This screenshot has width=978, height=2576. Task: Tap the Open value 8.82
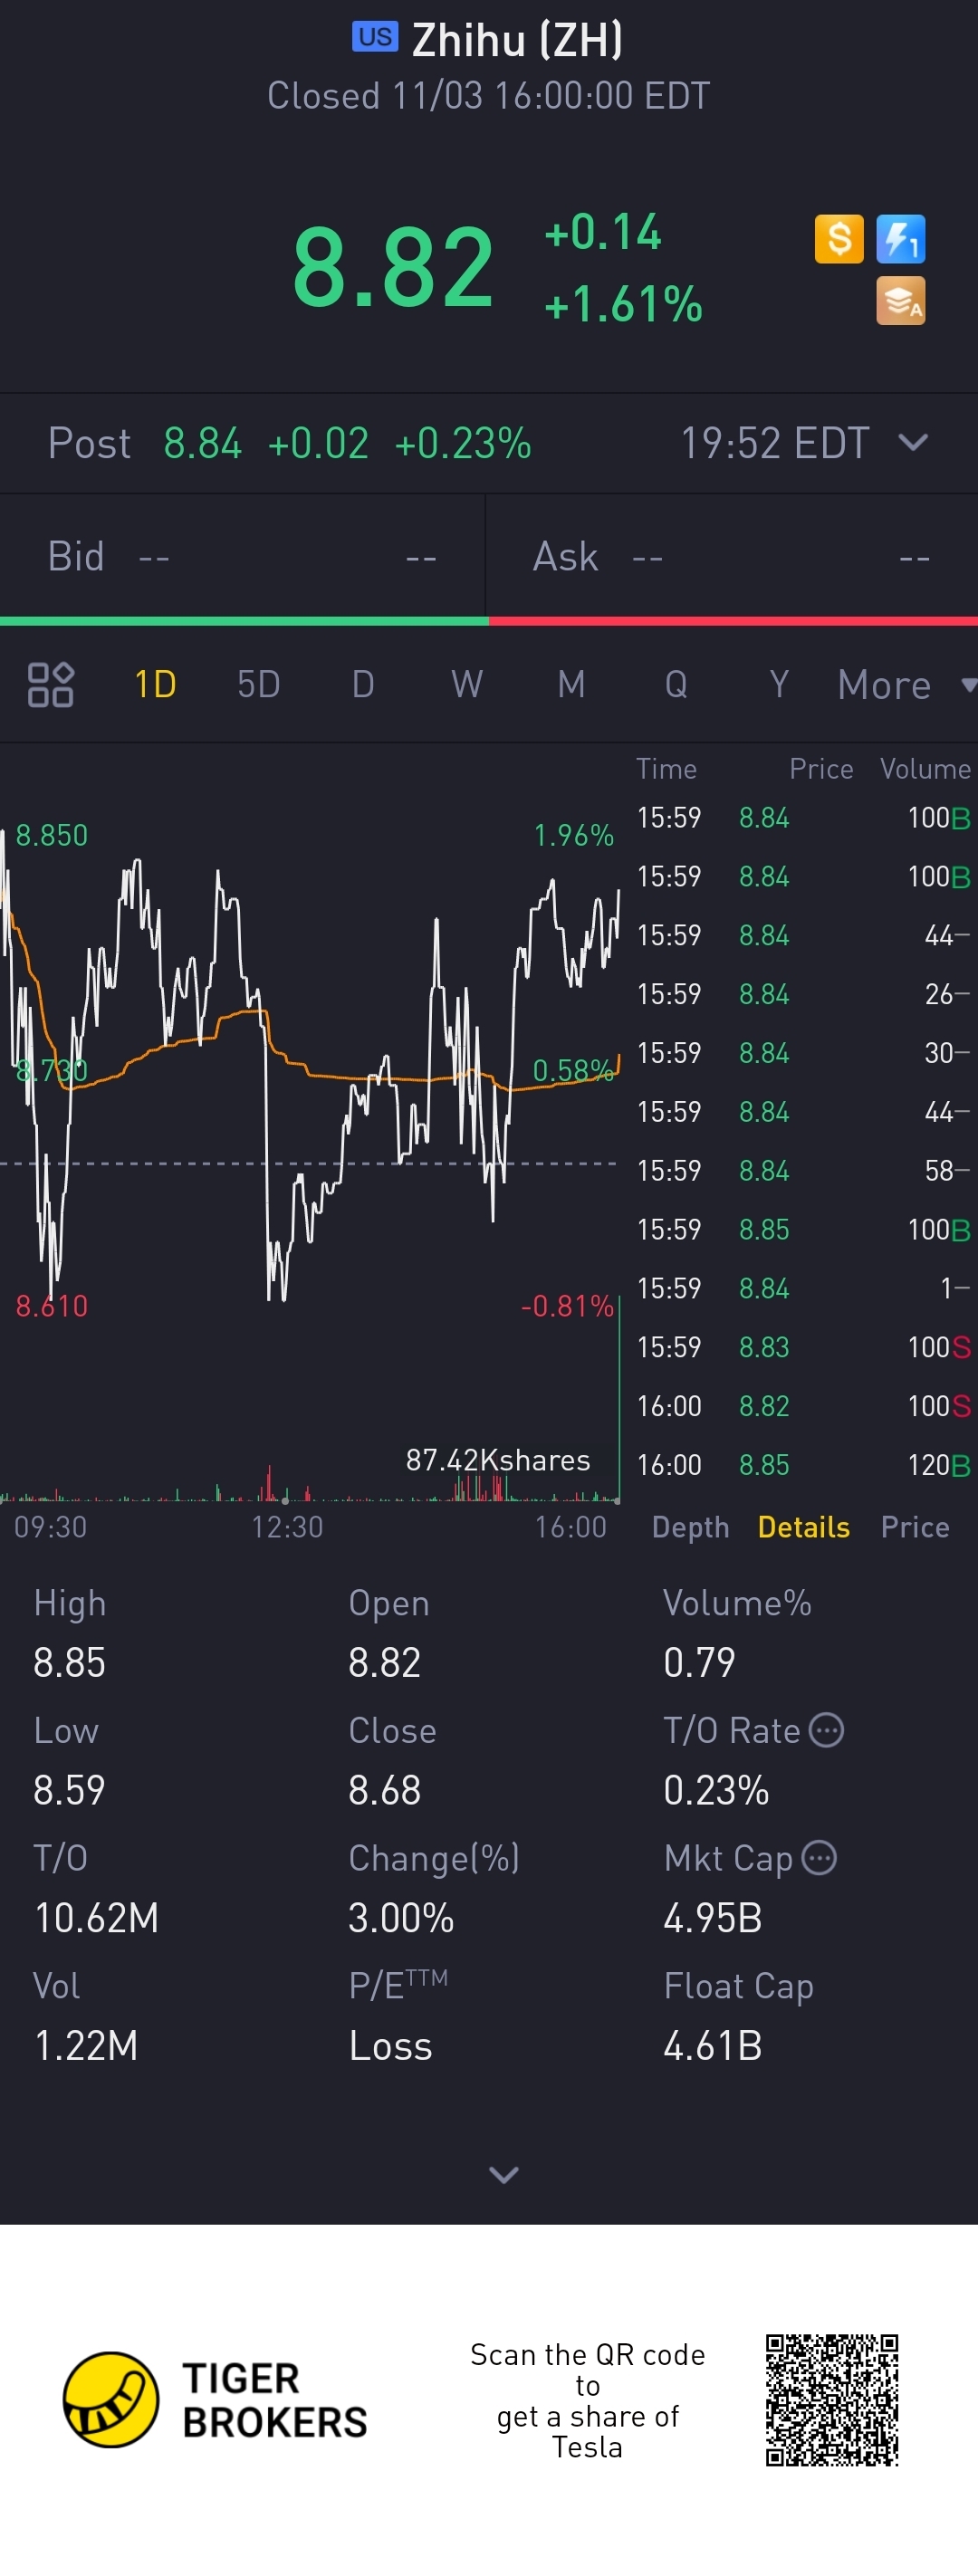pyautogui.click(x=384, y=1662)
